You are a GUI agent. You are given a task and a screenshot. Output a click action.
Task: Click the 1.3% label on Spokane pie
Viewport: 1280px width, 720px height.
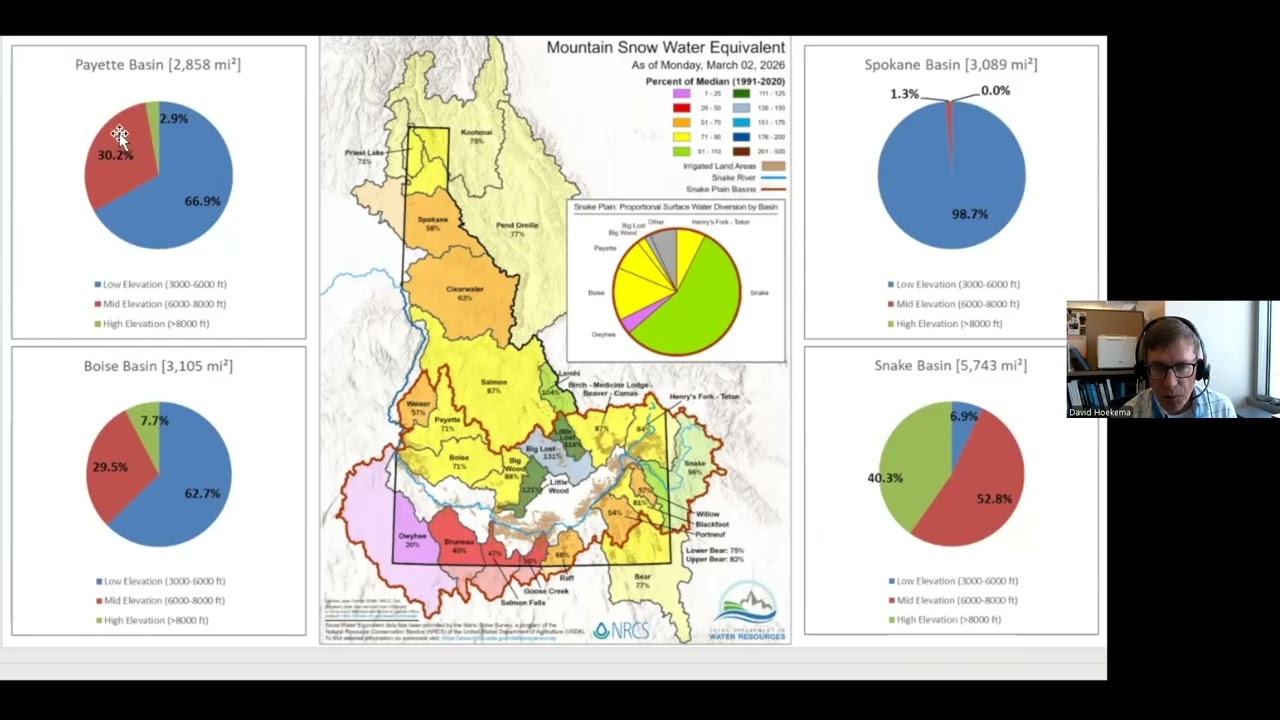[x=904, y=93]
